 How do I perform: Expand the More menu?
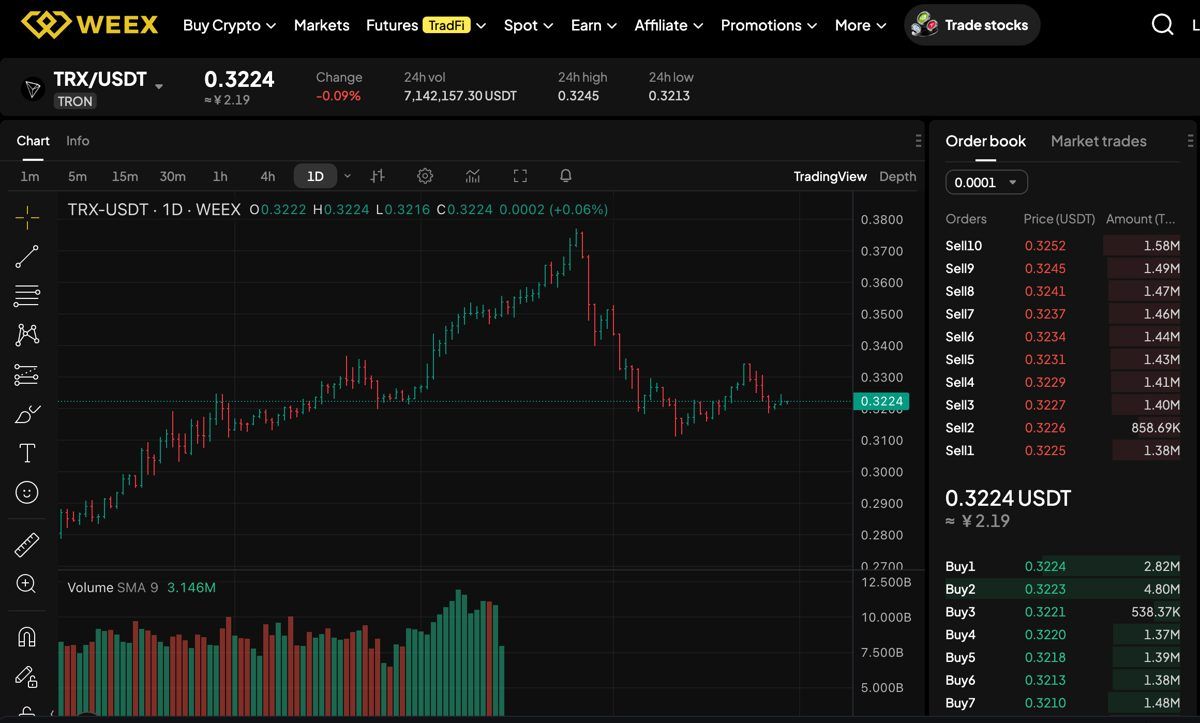click(861, 25)
